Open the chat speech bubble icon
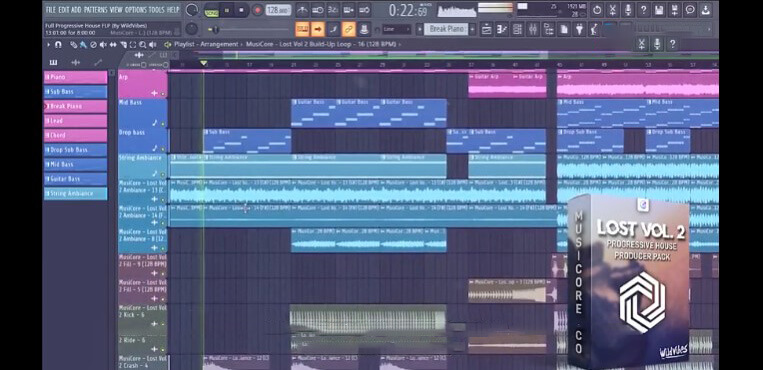763x370 pixels. click(x=690, y=10)
